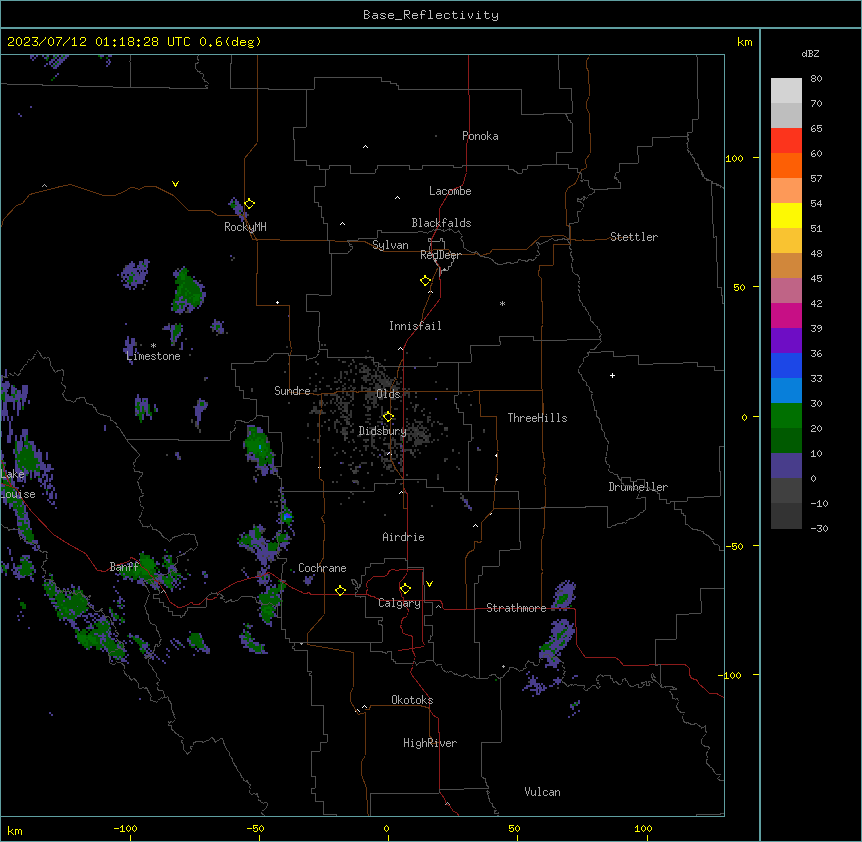Click the Okotoks label
The height and width of the screenshot is (842, 862).
pos(412,700)
